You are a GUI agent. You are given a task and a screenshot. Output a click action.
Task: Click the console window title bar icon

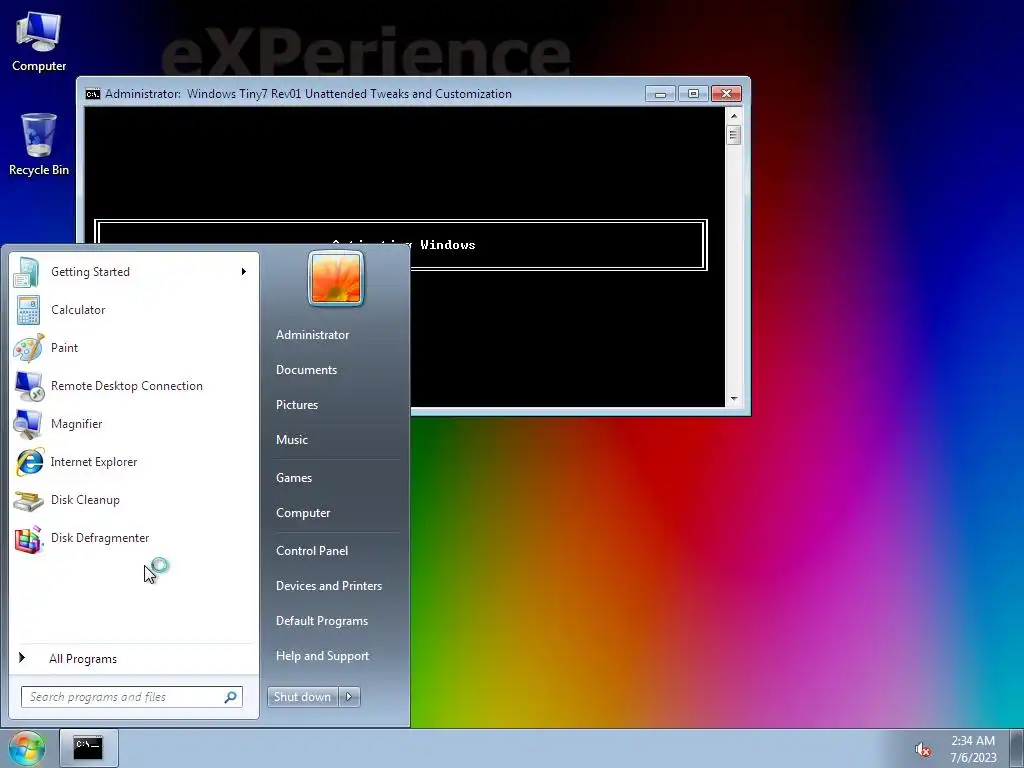point(93,94)
